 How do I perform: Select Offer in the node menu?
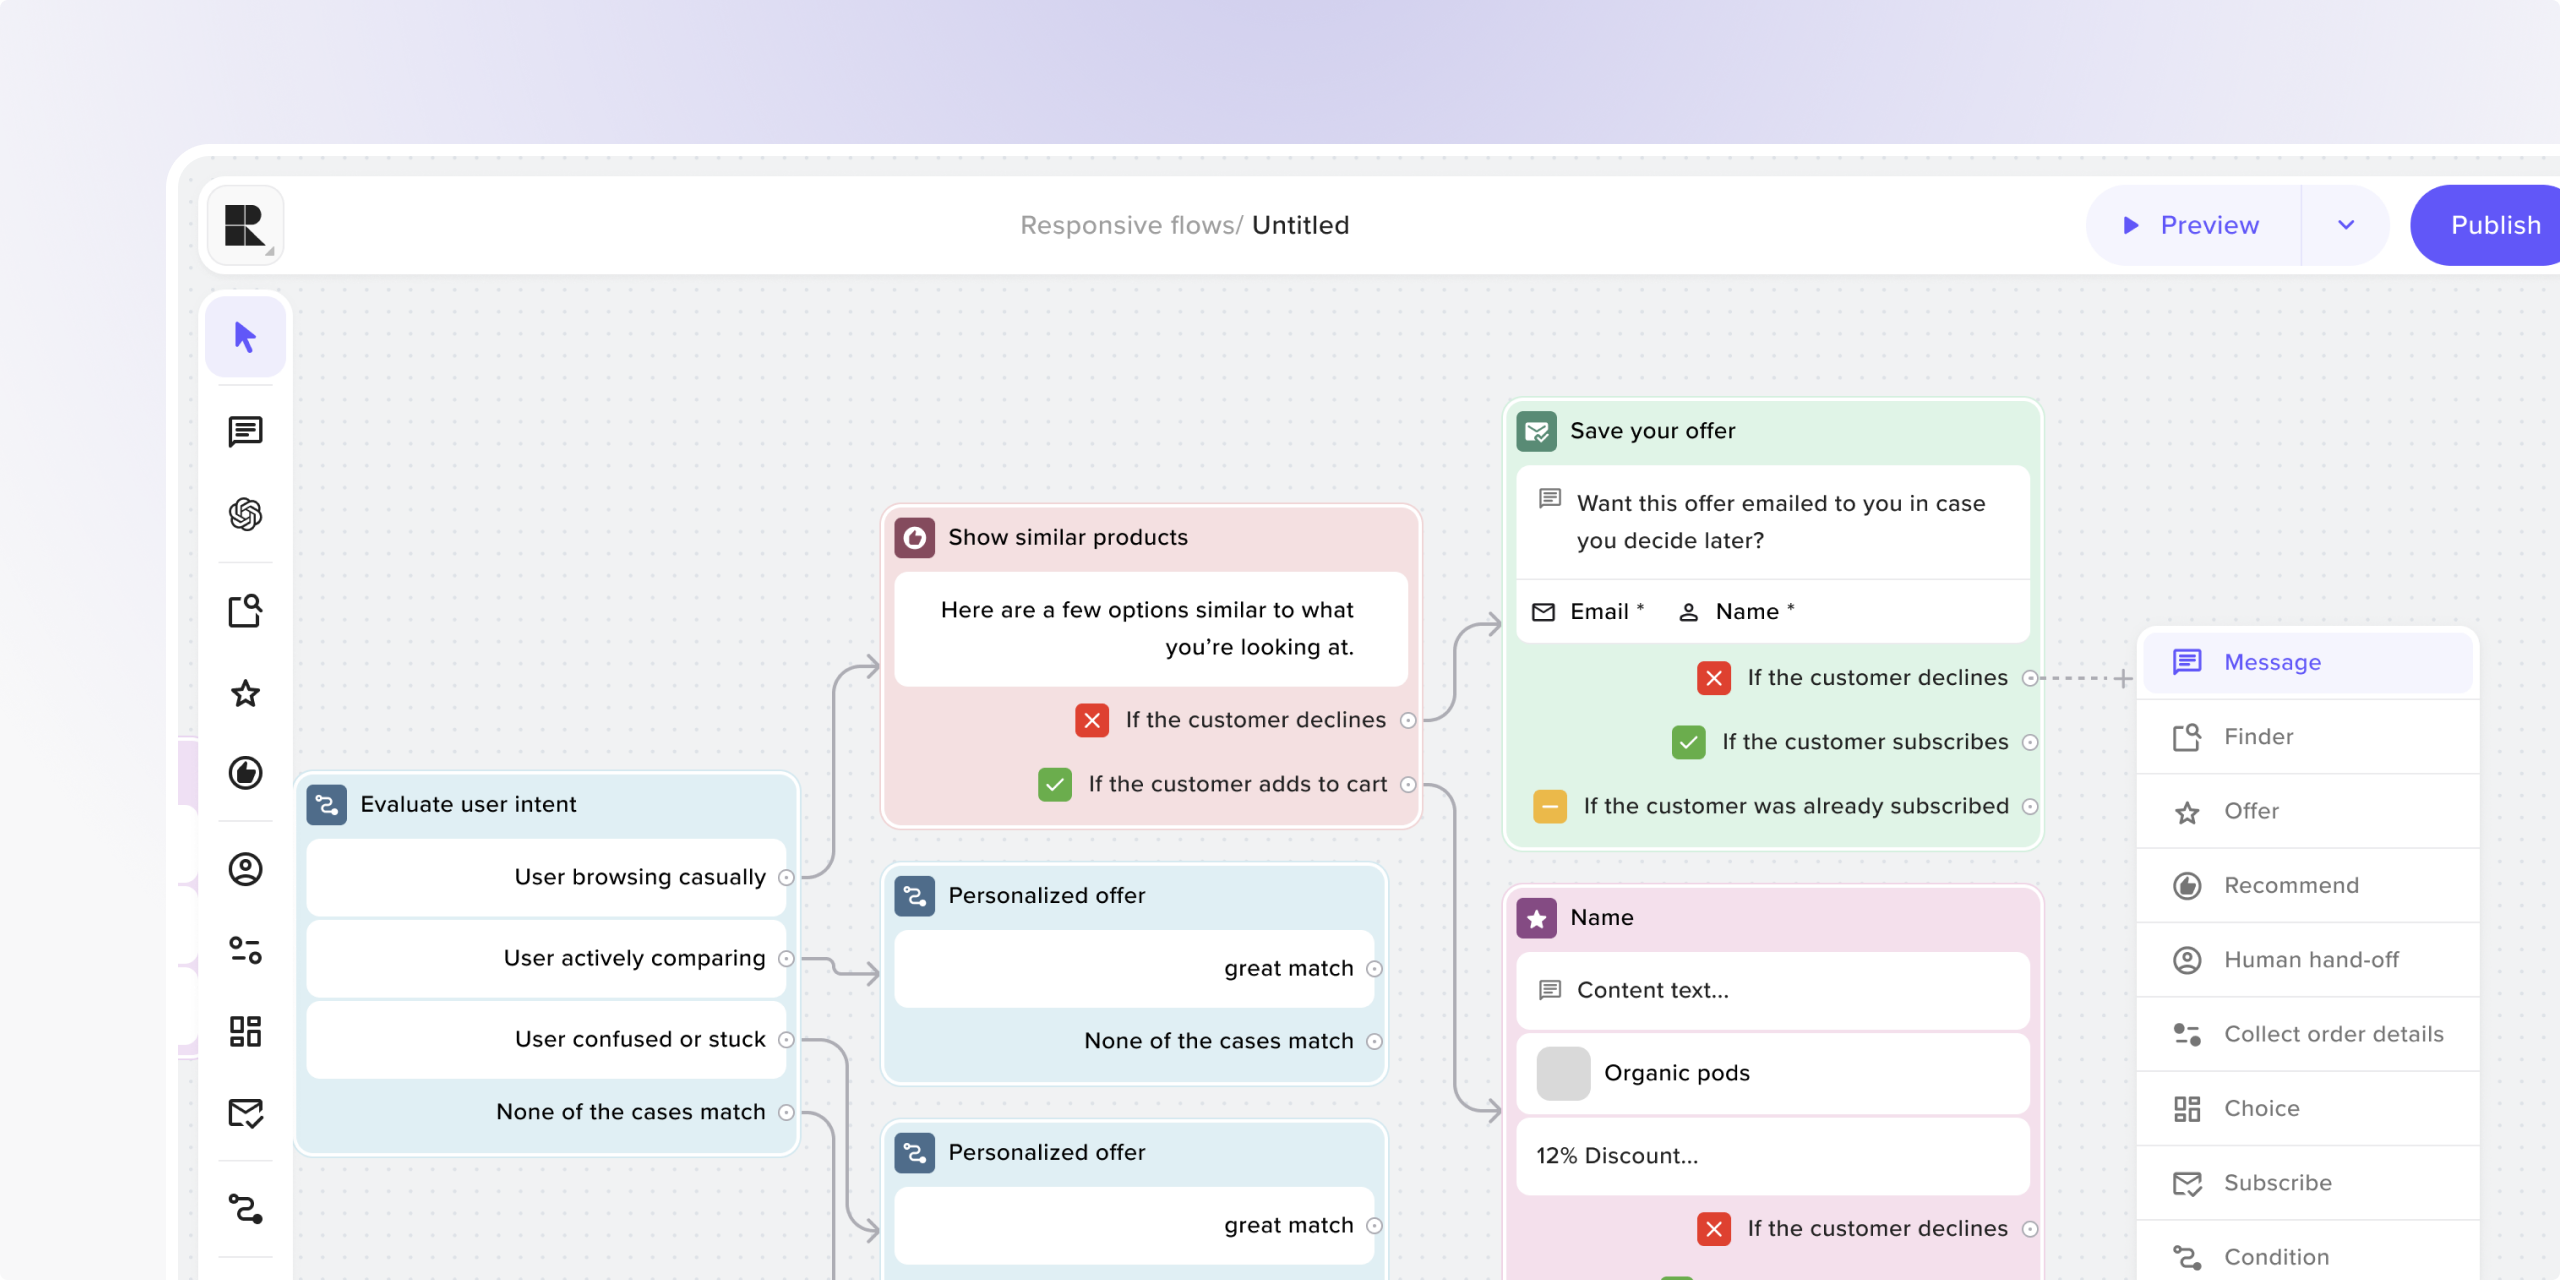coord(2308,811)
